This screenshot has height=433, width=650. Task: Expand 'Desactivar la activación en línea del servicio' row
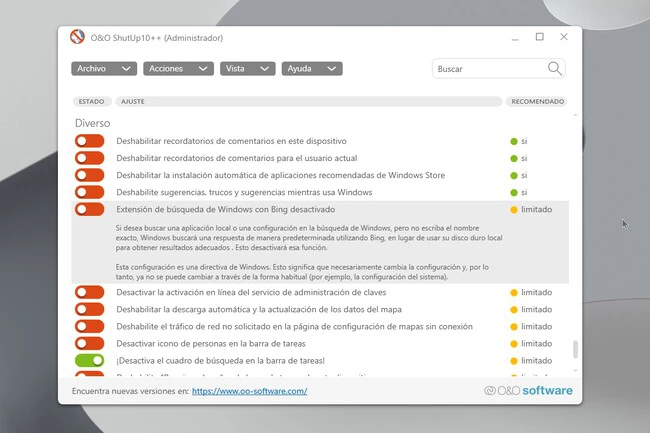pyautogui.click(x=251, y=292)
